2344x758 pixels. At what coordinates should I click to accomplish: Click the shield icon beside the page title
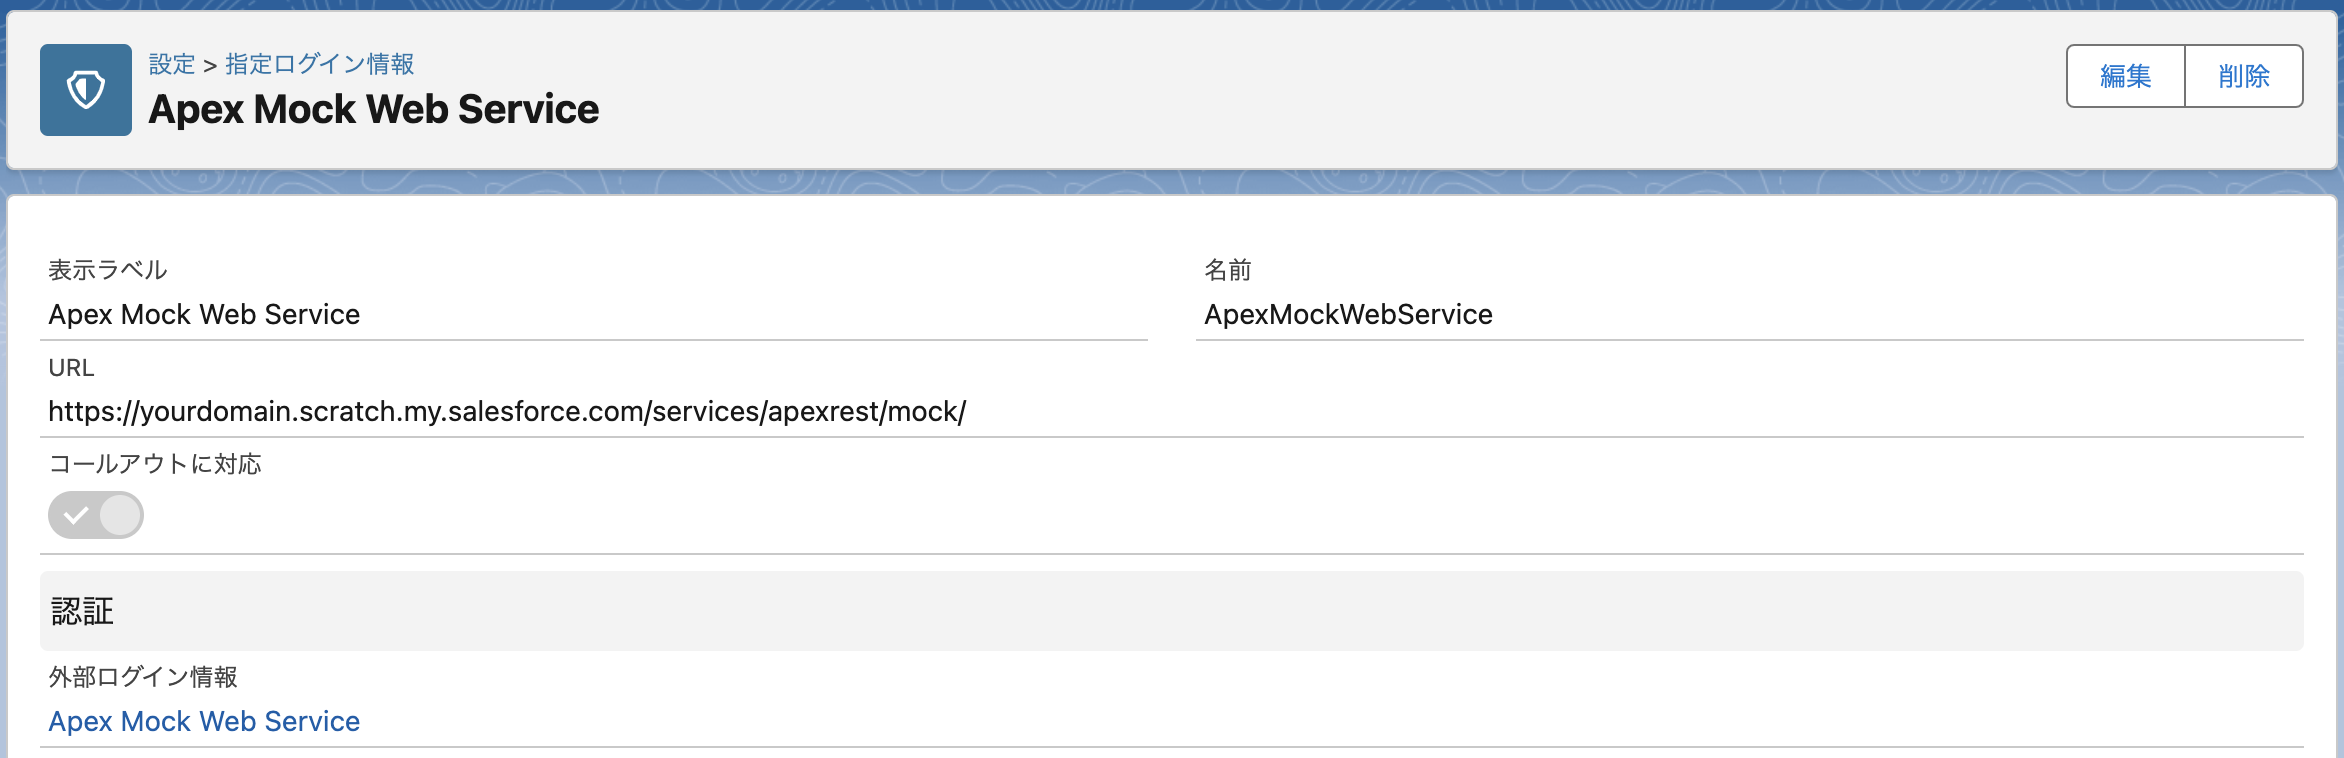pyautogui.click(x=86, y=90)
